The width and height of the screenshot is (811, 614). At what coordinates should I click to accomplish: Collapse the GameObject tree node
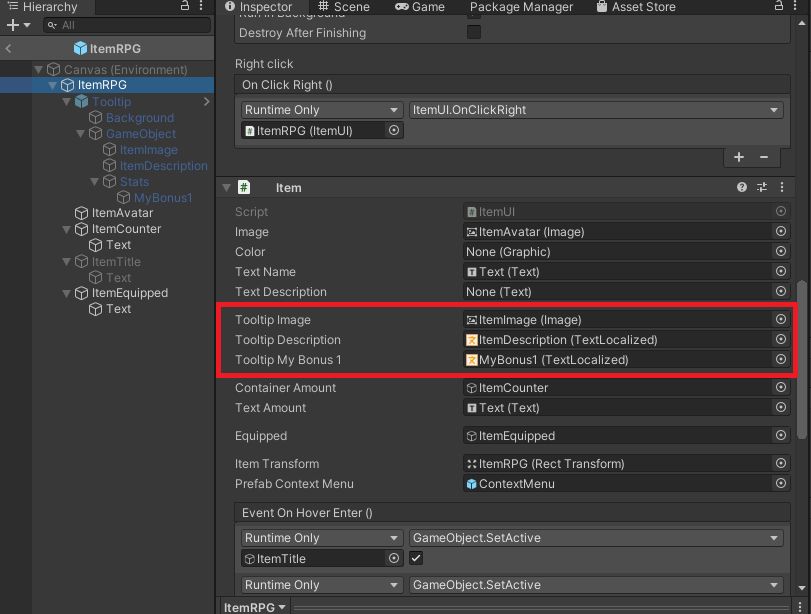tap(80, 133)
